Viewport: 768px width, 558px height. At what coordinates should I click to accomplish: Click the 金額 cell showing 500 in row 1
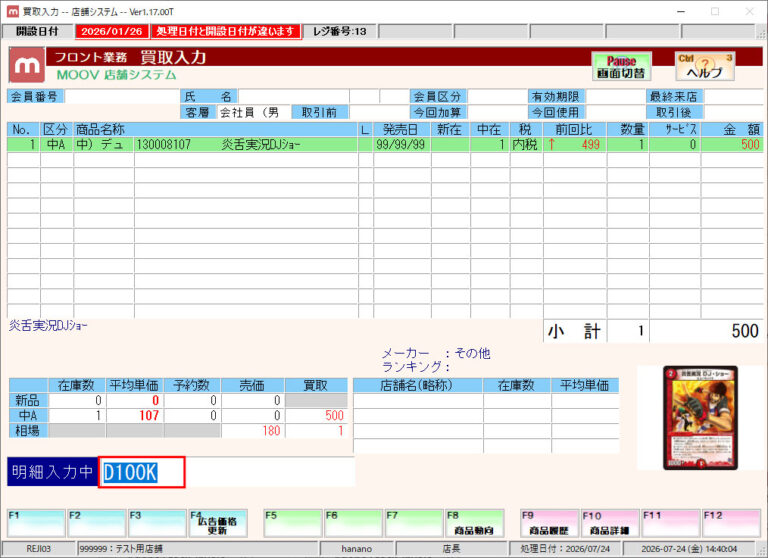point(732,145)
